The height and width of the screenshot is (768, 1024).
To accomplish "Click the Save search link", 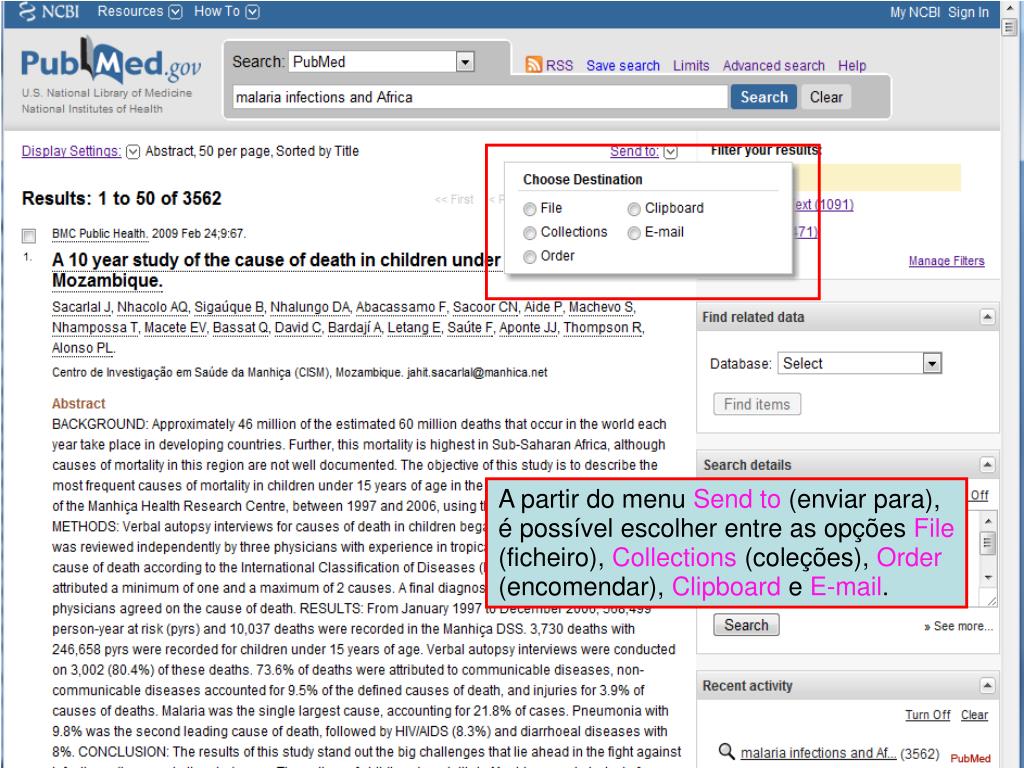I will 622,65.
